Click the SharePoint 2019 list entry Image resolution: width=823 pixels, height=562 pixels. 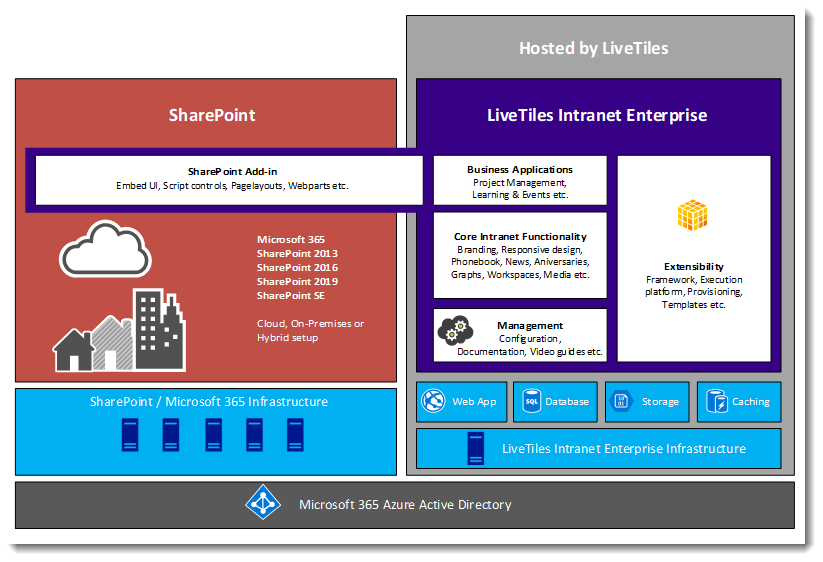[297, 282]
